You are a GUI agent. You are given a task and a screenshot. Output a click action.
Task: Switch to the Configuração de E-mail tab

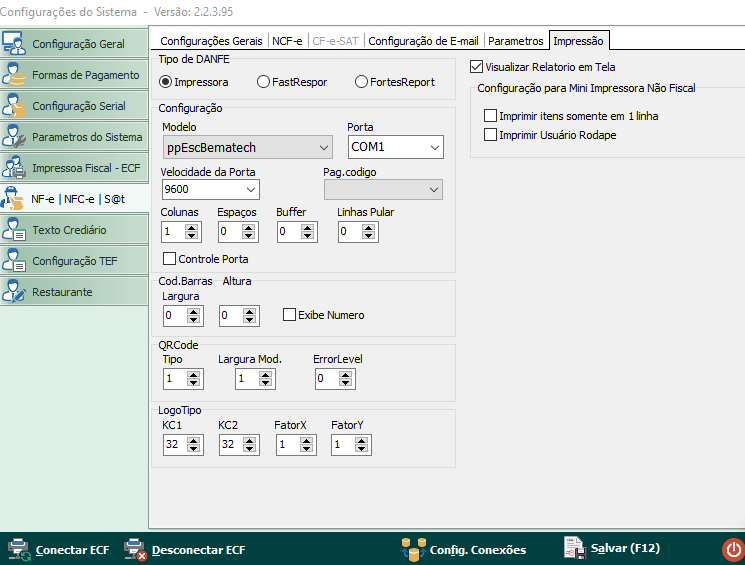pos(424,41)
